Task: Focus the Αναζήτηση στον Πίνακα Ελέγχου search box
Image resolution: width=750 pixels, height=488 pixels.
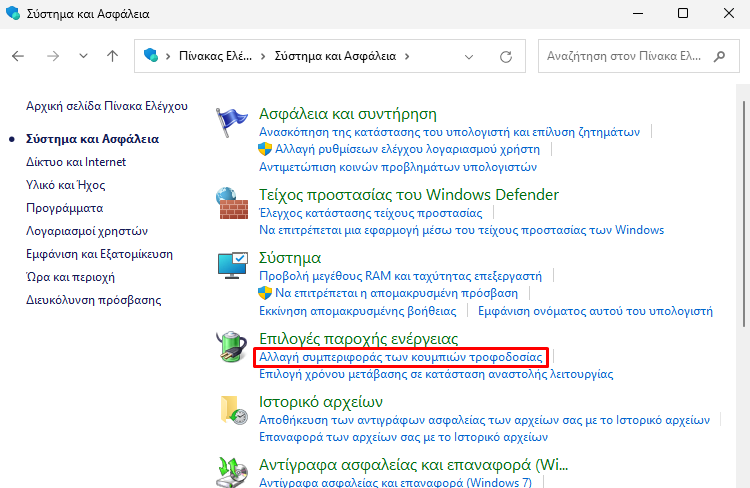Action: point(639,56)
